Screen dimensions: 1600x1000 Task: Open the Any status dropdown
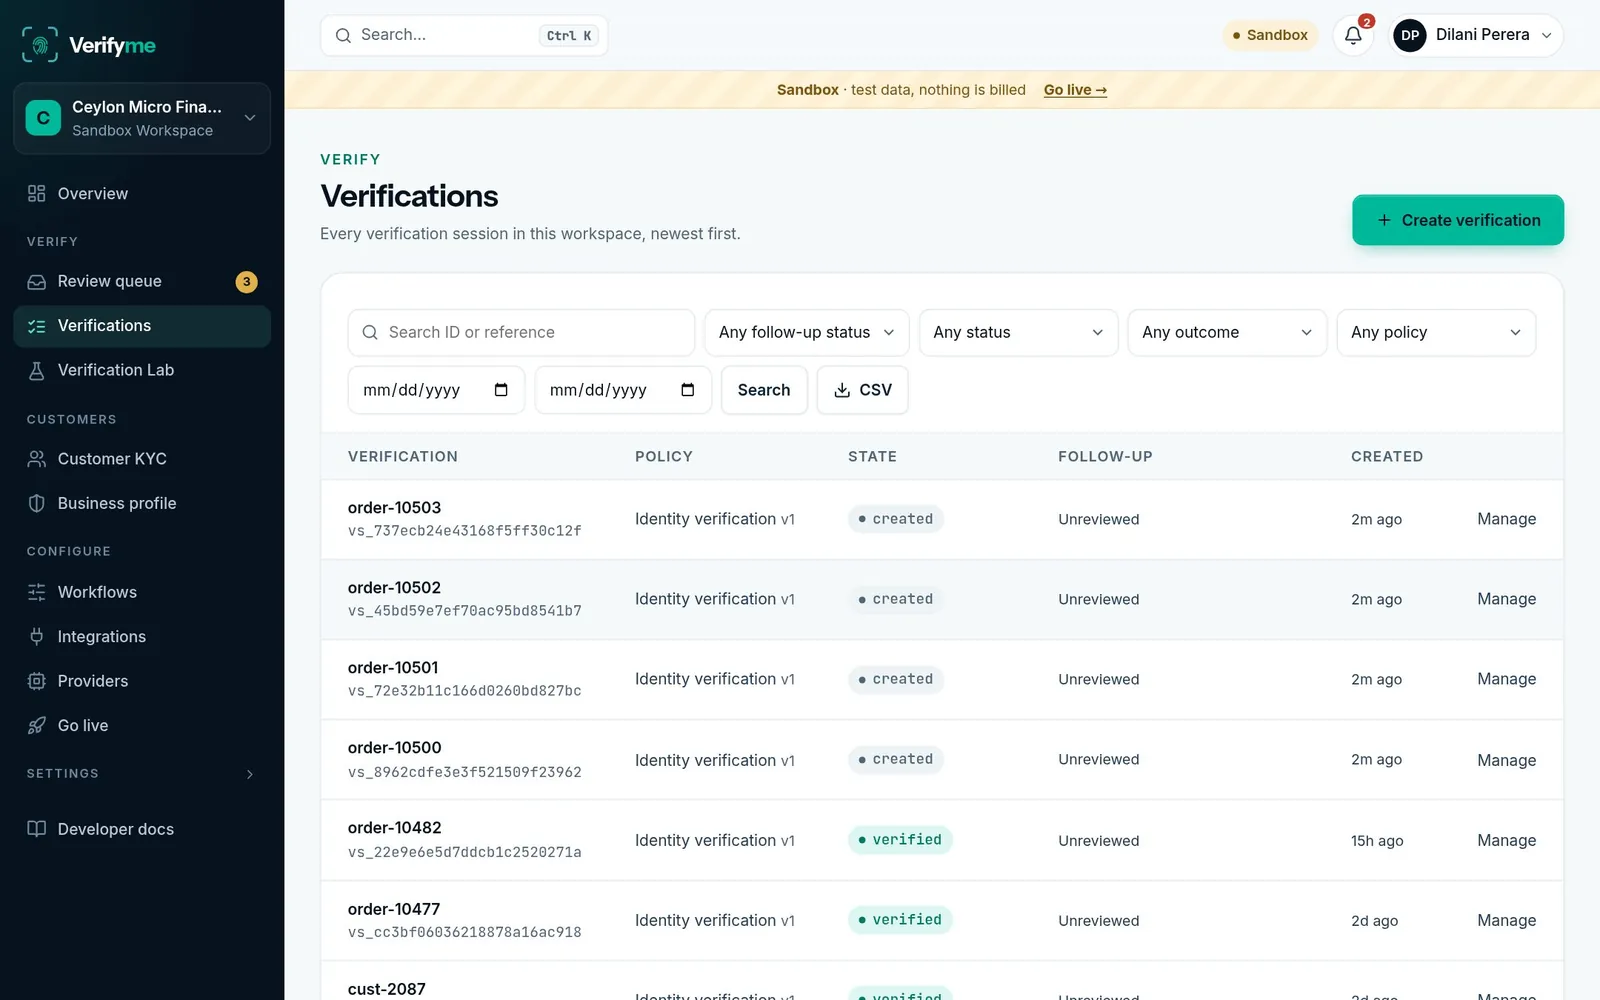[1018, 332]
